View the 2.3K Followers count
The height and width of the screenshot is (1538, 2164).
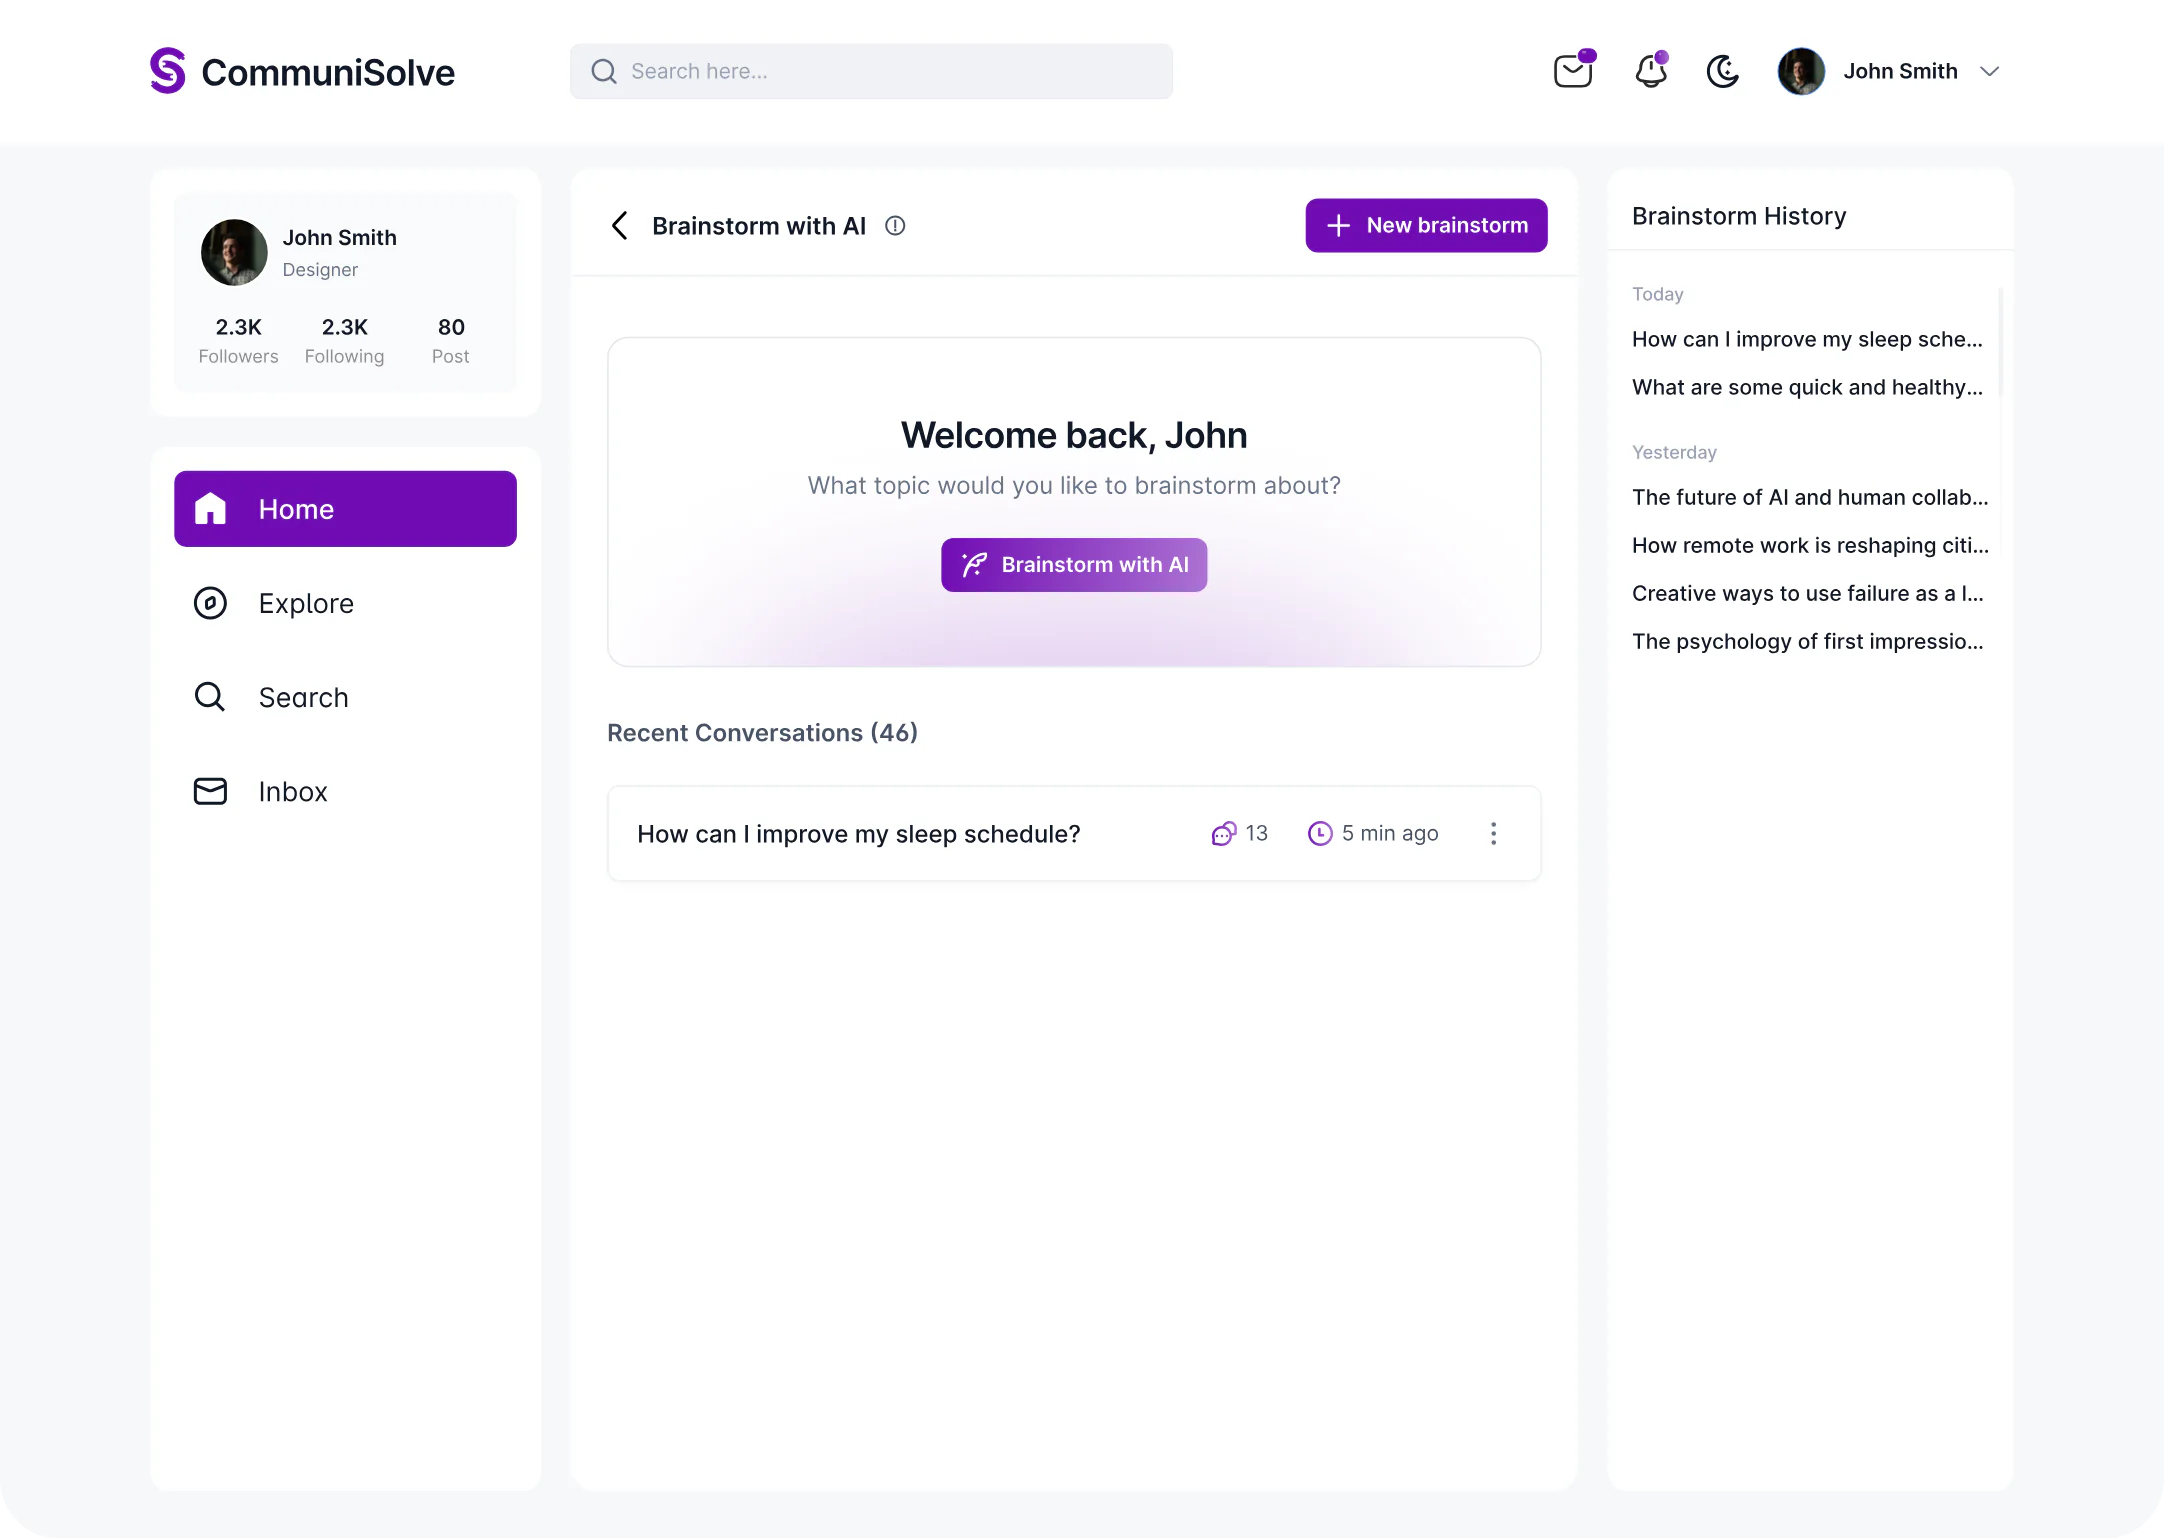(238, 341)
